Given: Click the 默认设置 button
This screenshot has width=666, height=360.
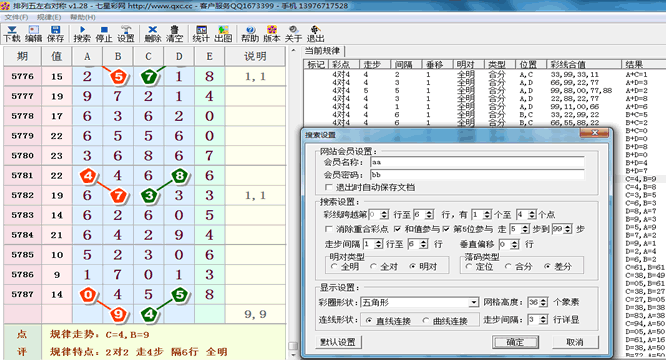Looking at the screenshot, I should [x=339, y=342].
